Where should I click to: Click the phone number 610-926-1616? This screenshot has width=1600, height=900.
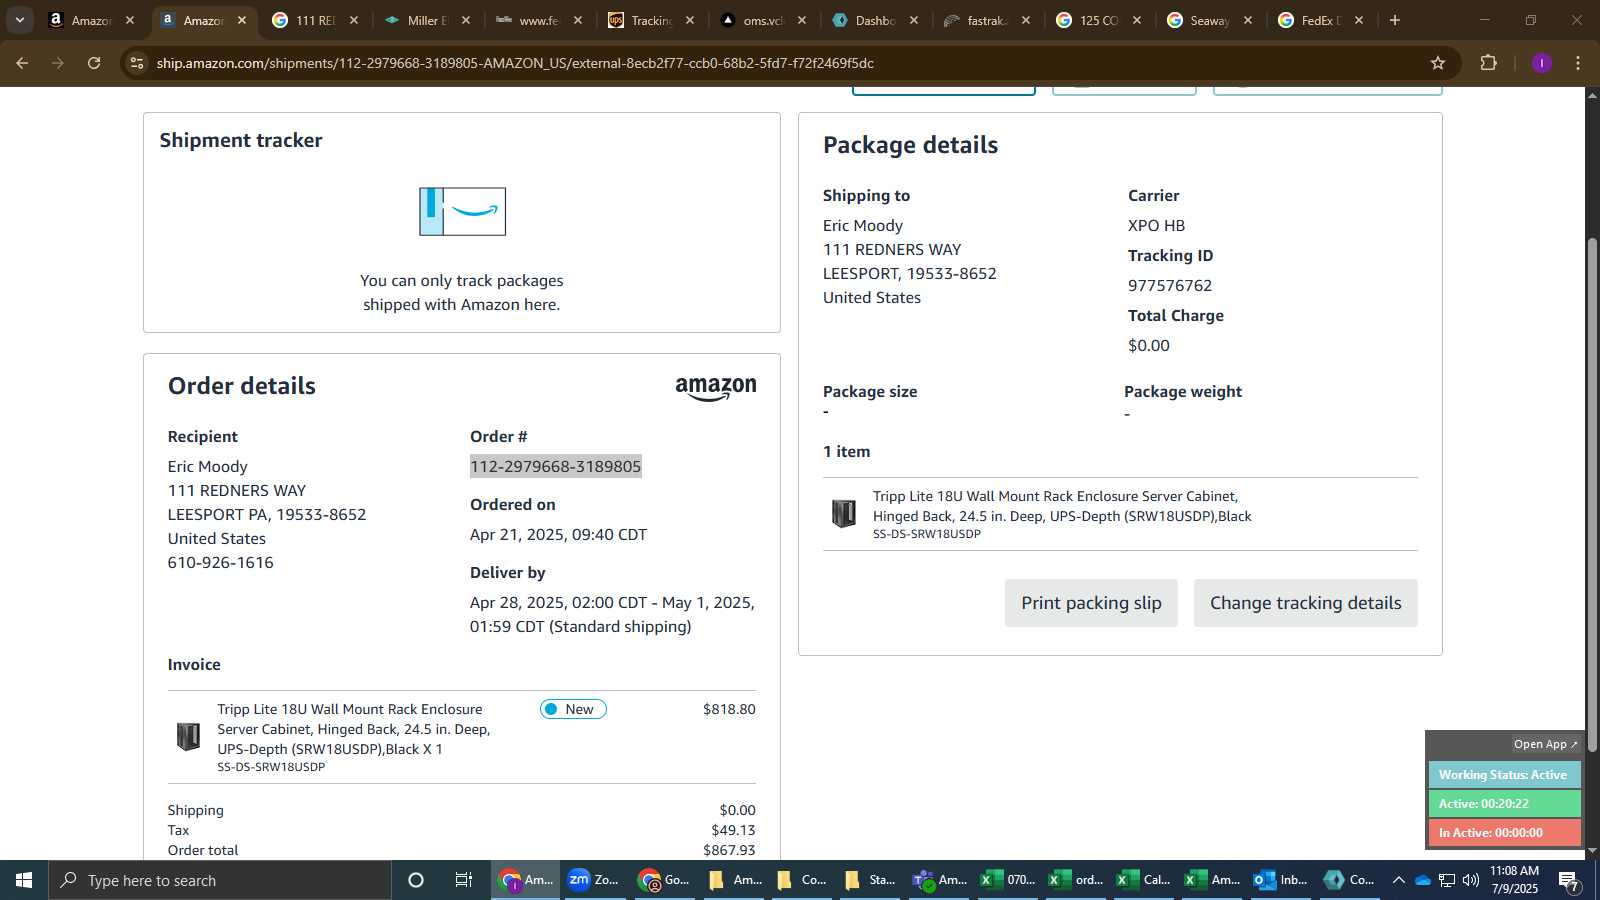coord(220,562)
